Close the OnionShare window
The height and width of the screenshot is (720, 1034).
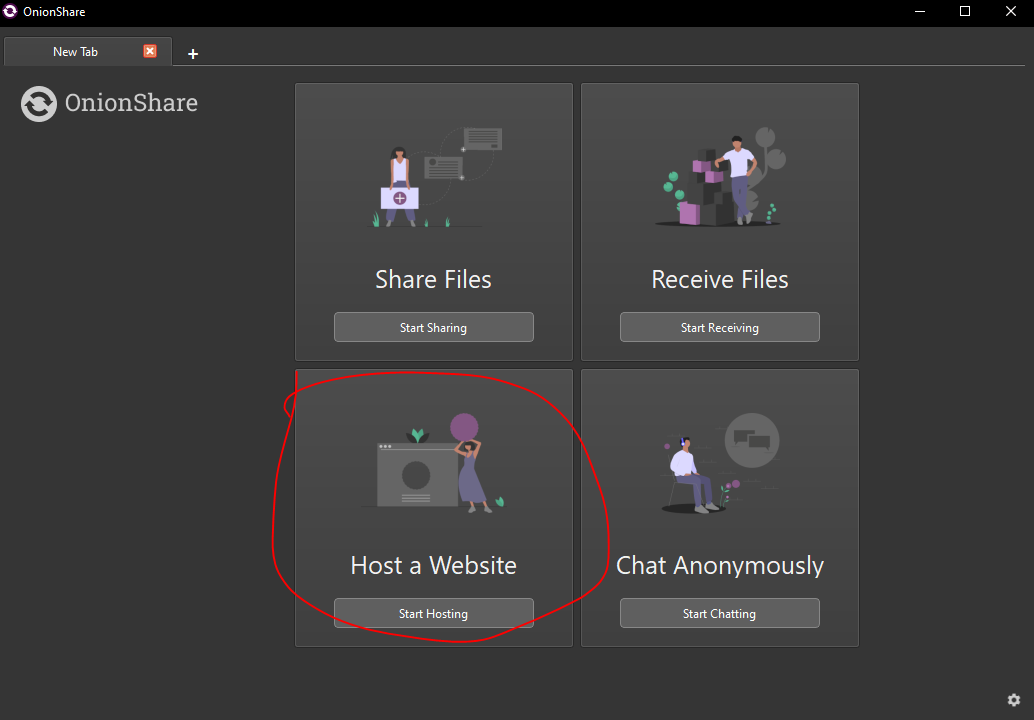pos(1010,11)
